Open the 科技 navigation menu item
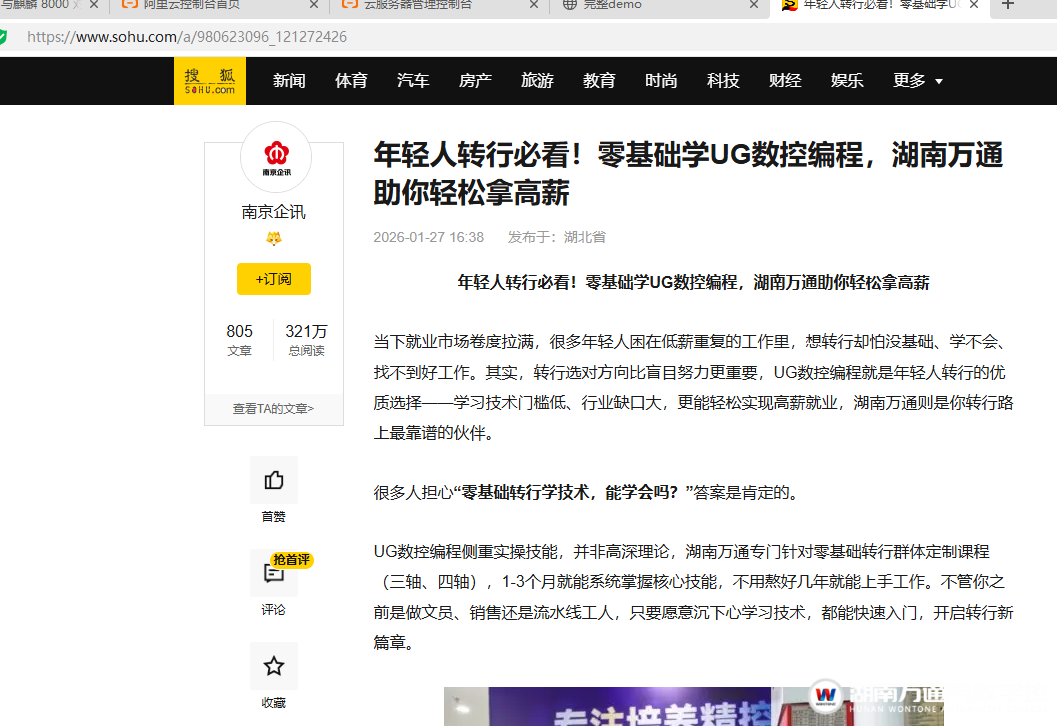The width and height of the screenshot is (1057, 726). (x=723, y=81)
